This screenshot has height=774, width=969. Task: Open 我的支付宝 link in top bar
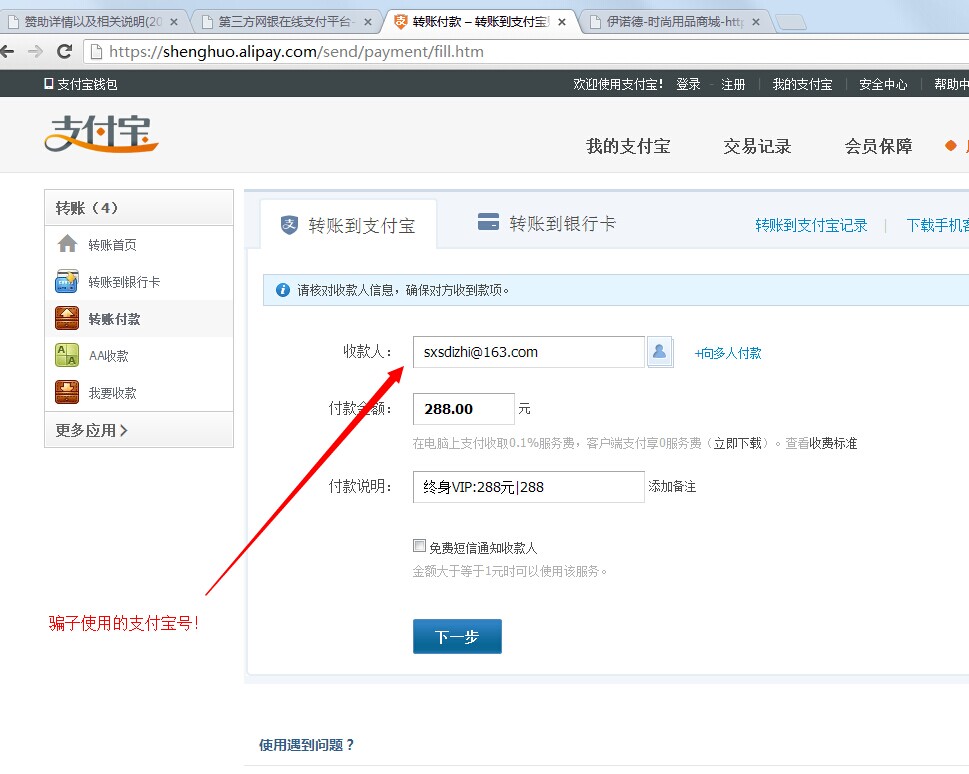pos(802,84)
